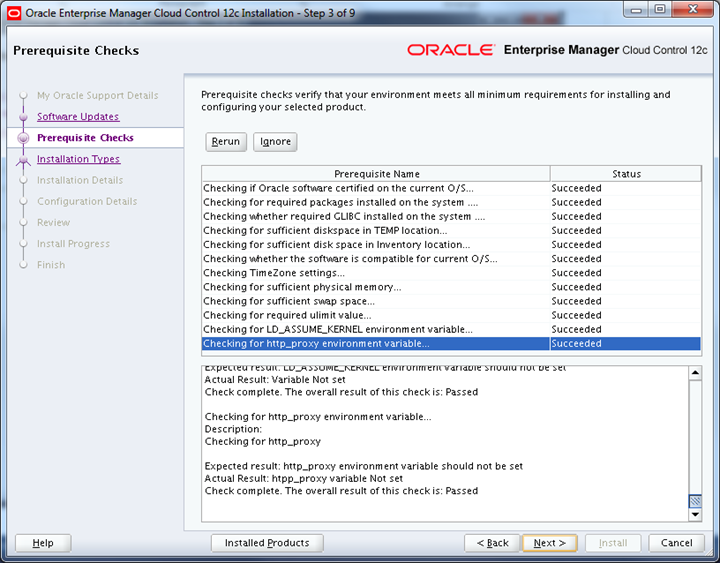Click the My Oracle Support Details step
The width and height of the screenshot is (720, 563).
pos(97,96)
